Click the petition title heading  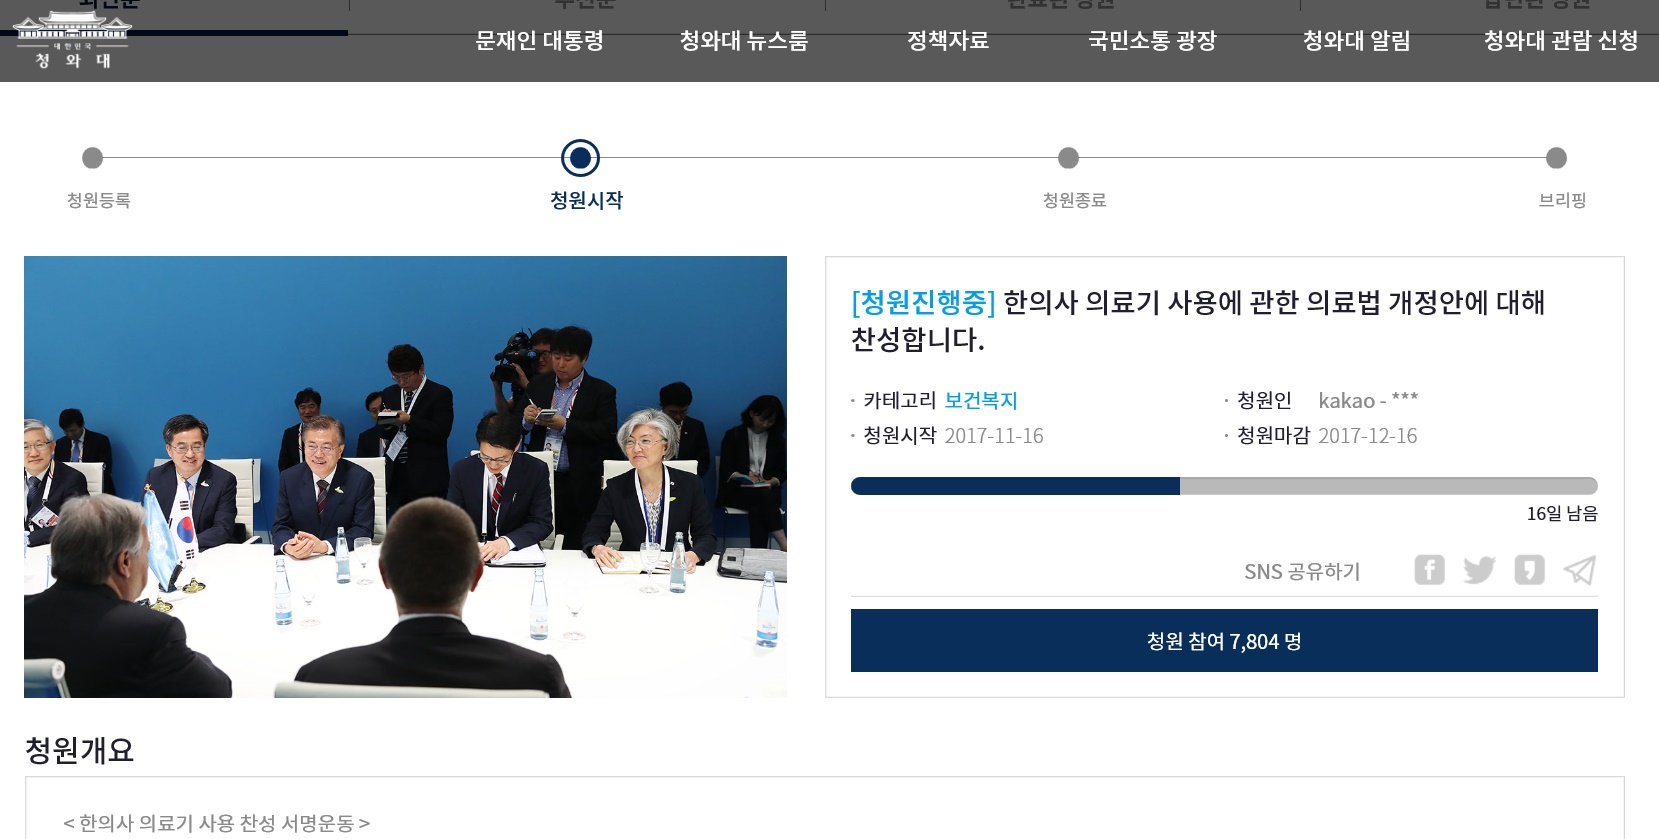[x=1198, y=321]
